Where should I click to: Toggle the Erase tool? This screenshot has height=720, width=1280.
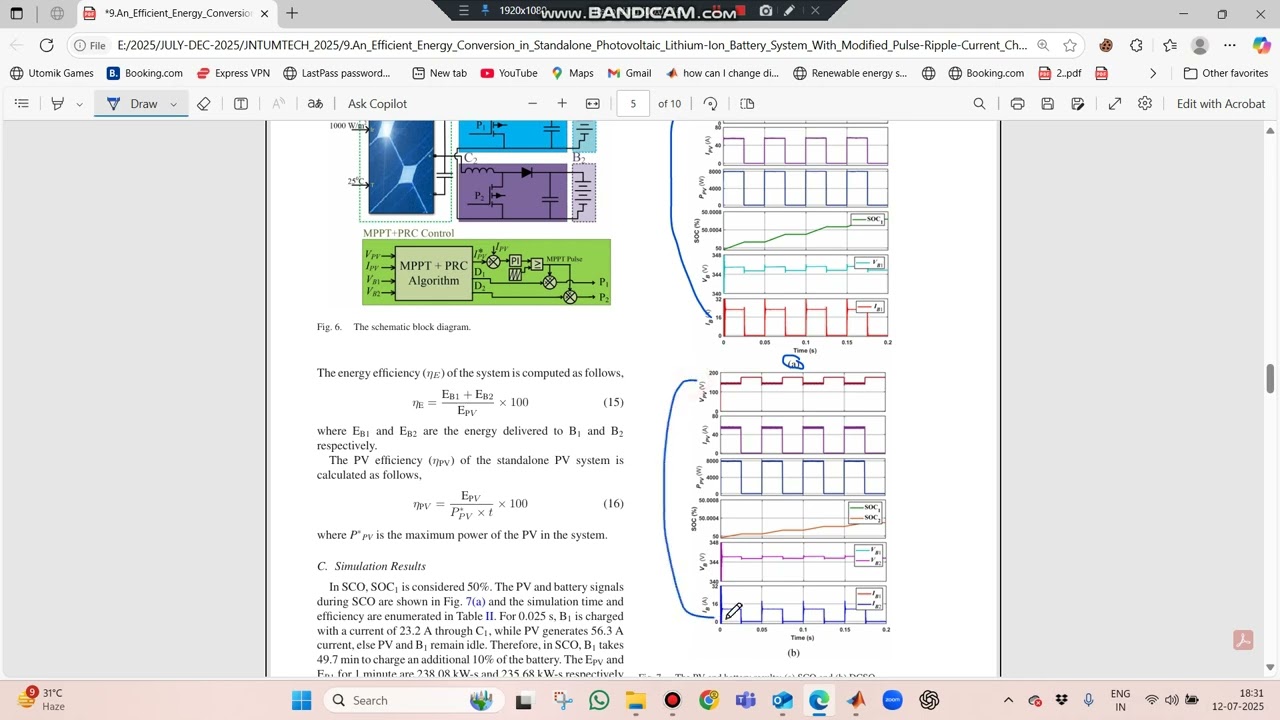204,104
